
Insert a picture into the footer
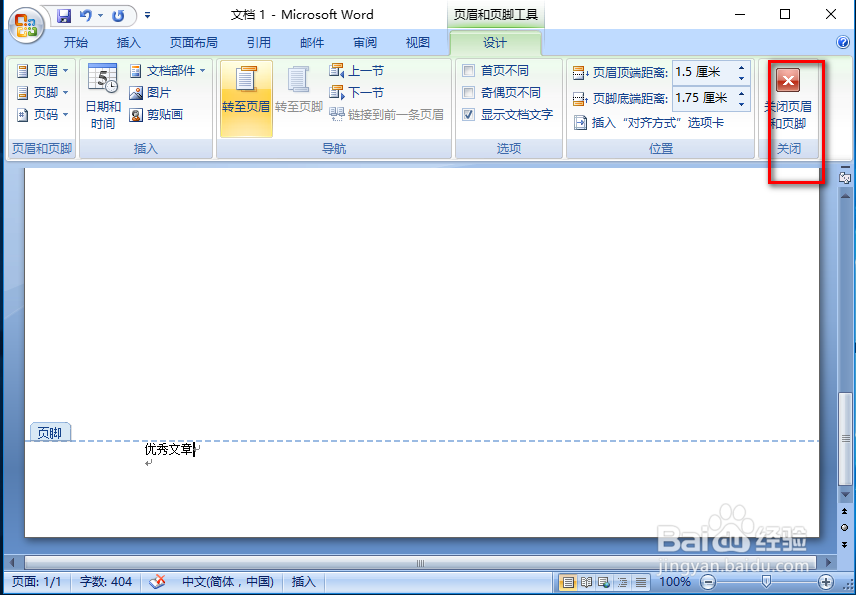pos(151,91)
